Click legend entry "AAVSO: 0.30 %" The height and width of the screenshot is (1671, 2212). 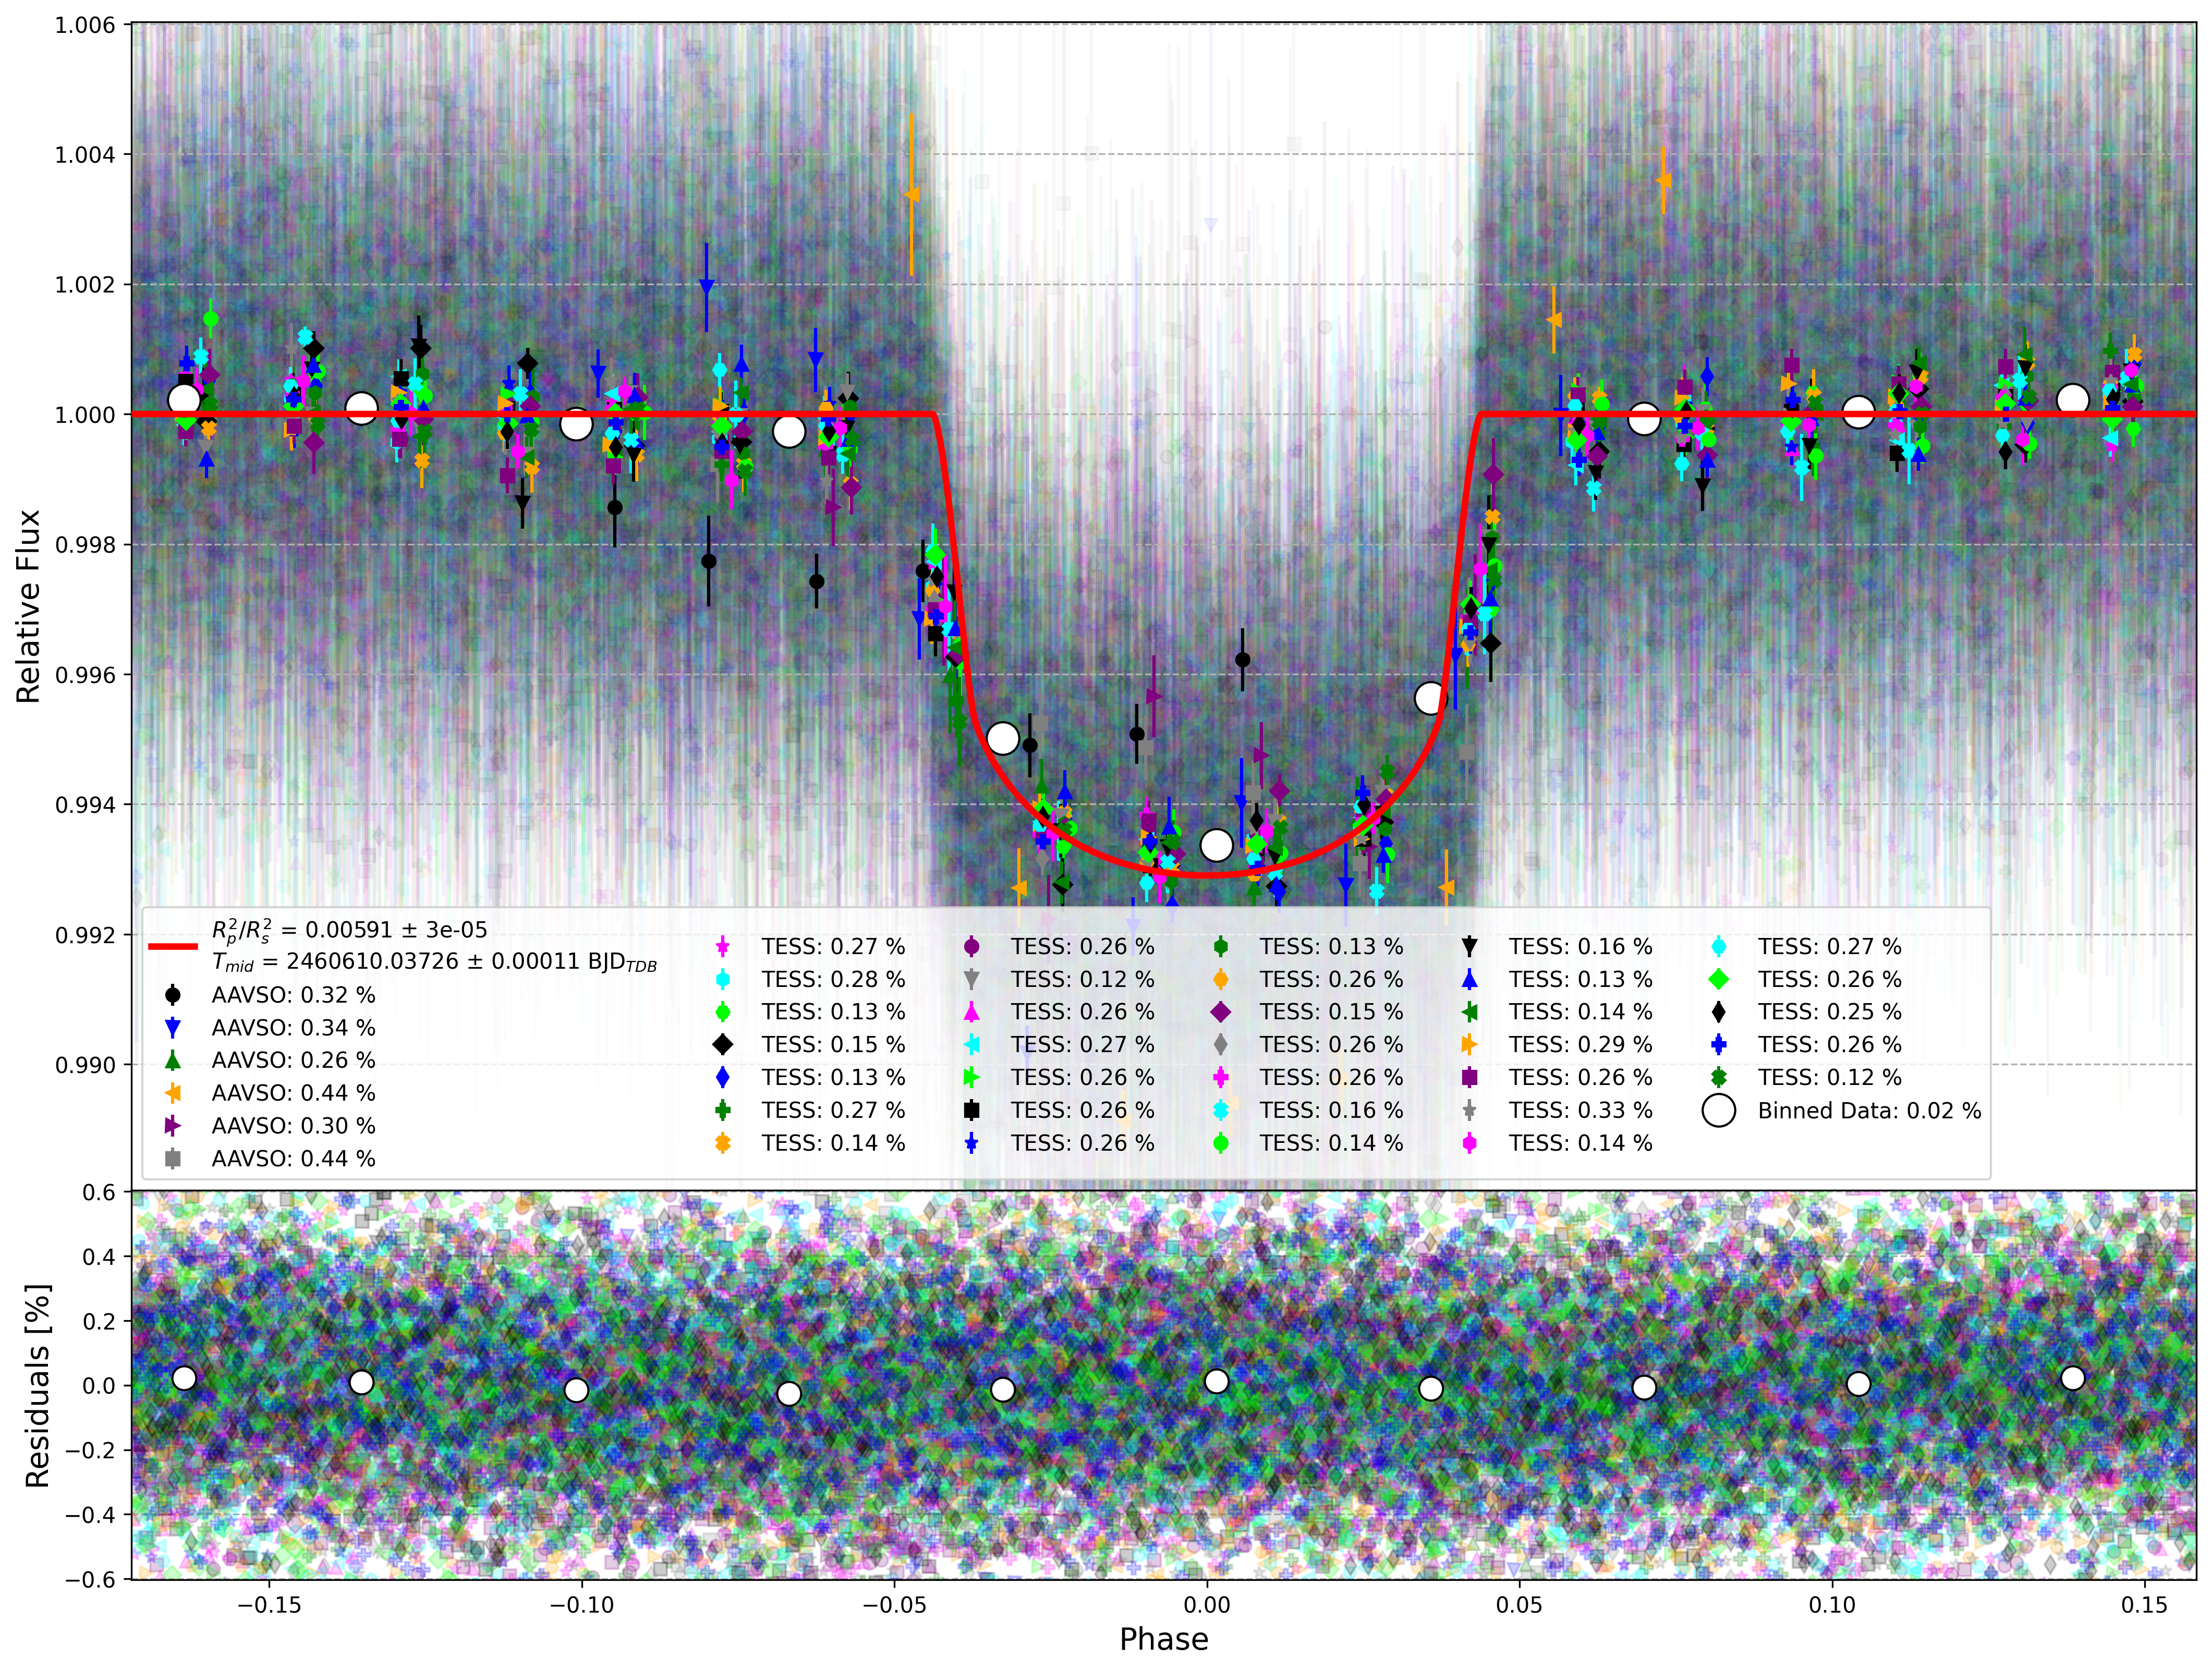point(293,1126)
